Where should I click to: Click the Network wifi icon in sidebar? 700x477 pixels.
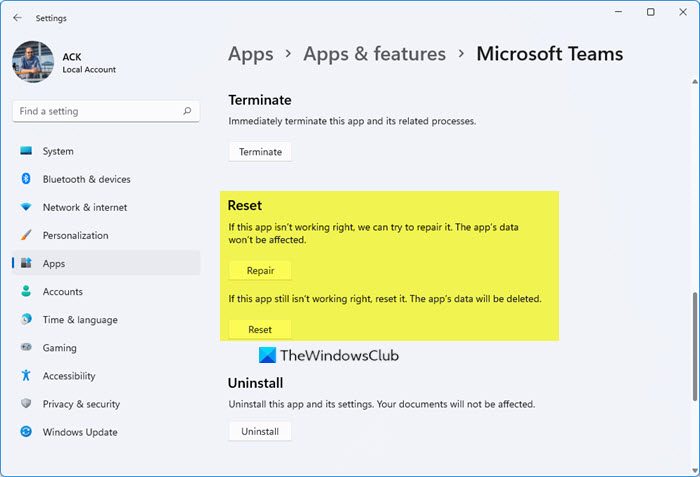tap(26, 207)
